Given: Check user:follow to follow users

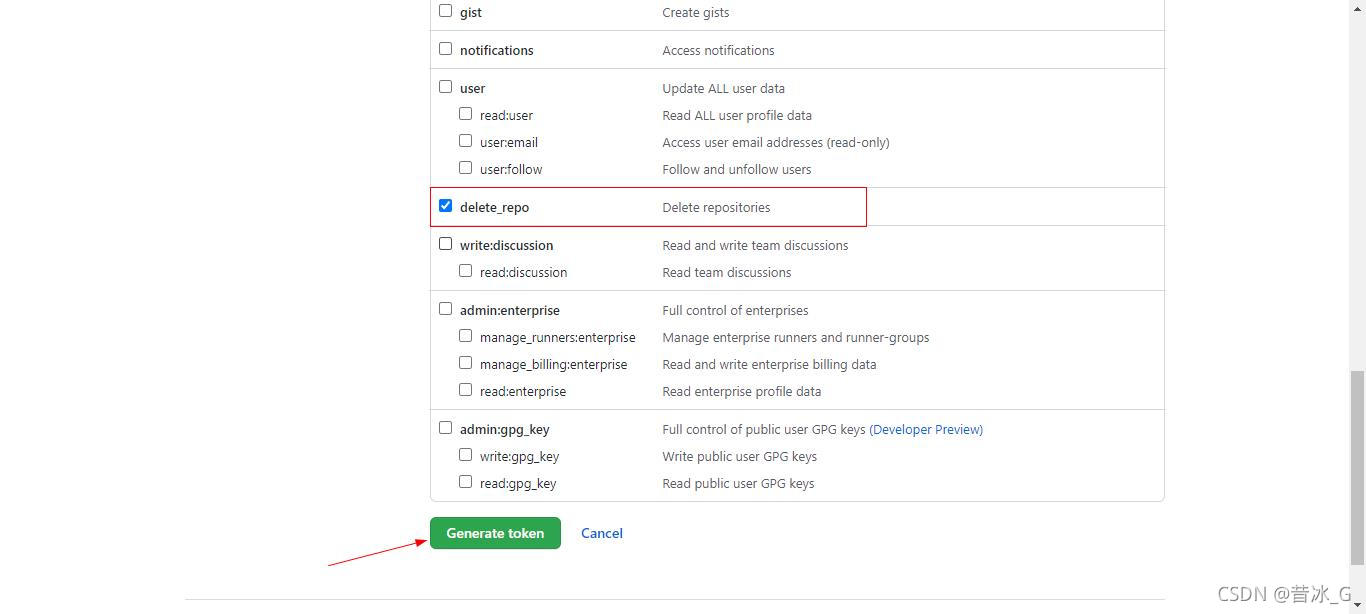Looking at the screenshot, I should (x=466, y=168).
